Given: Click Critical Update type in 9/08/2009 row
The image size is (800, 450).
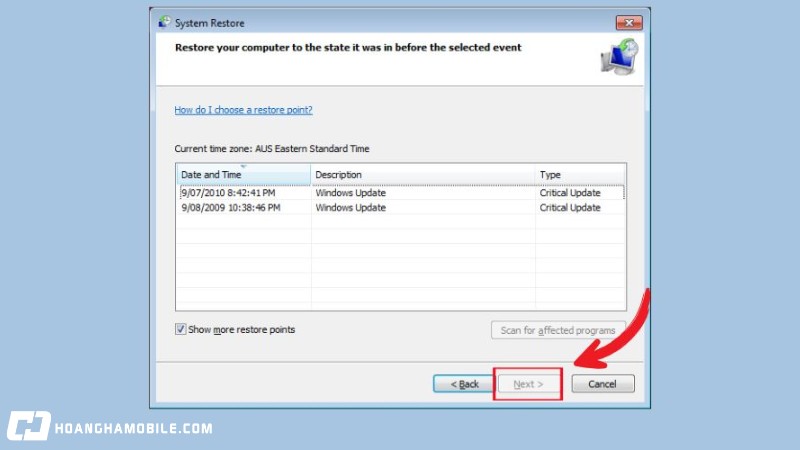Looking at the screenshot, I should [570, 208].
